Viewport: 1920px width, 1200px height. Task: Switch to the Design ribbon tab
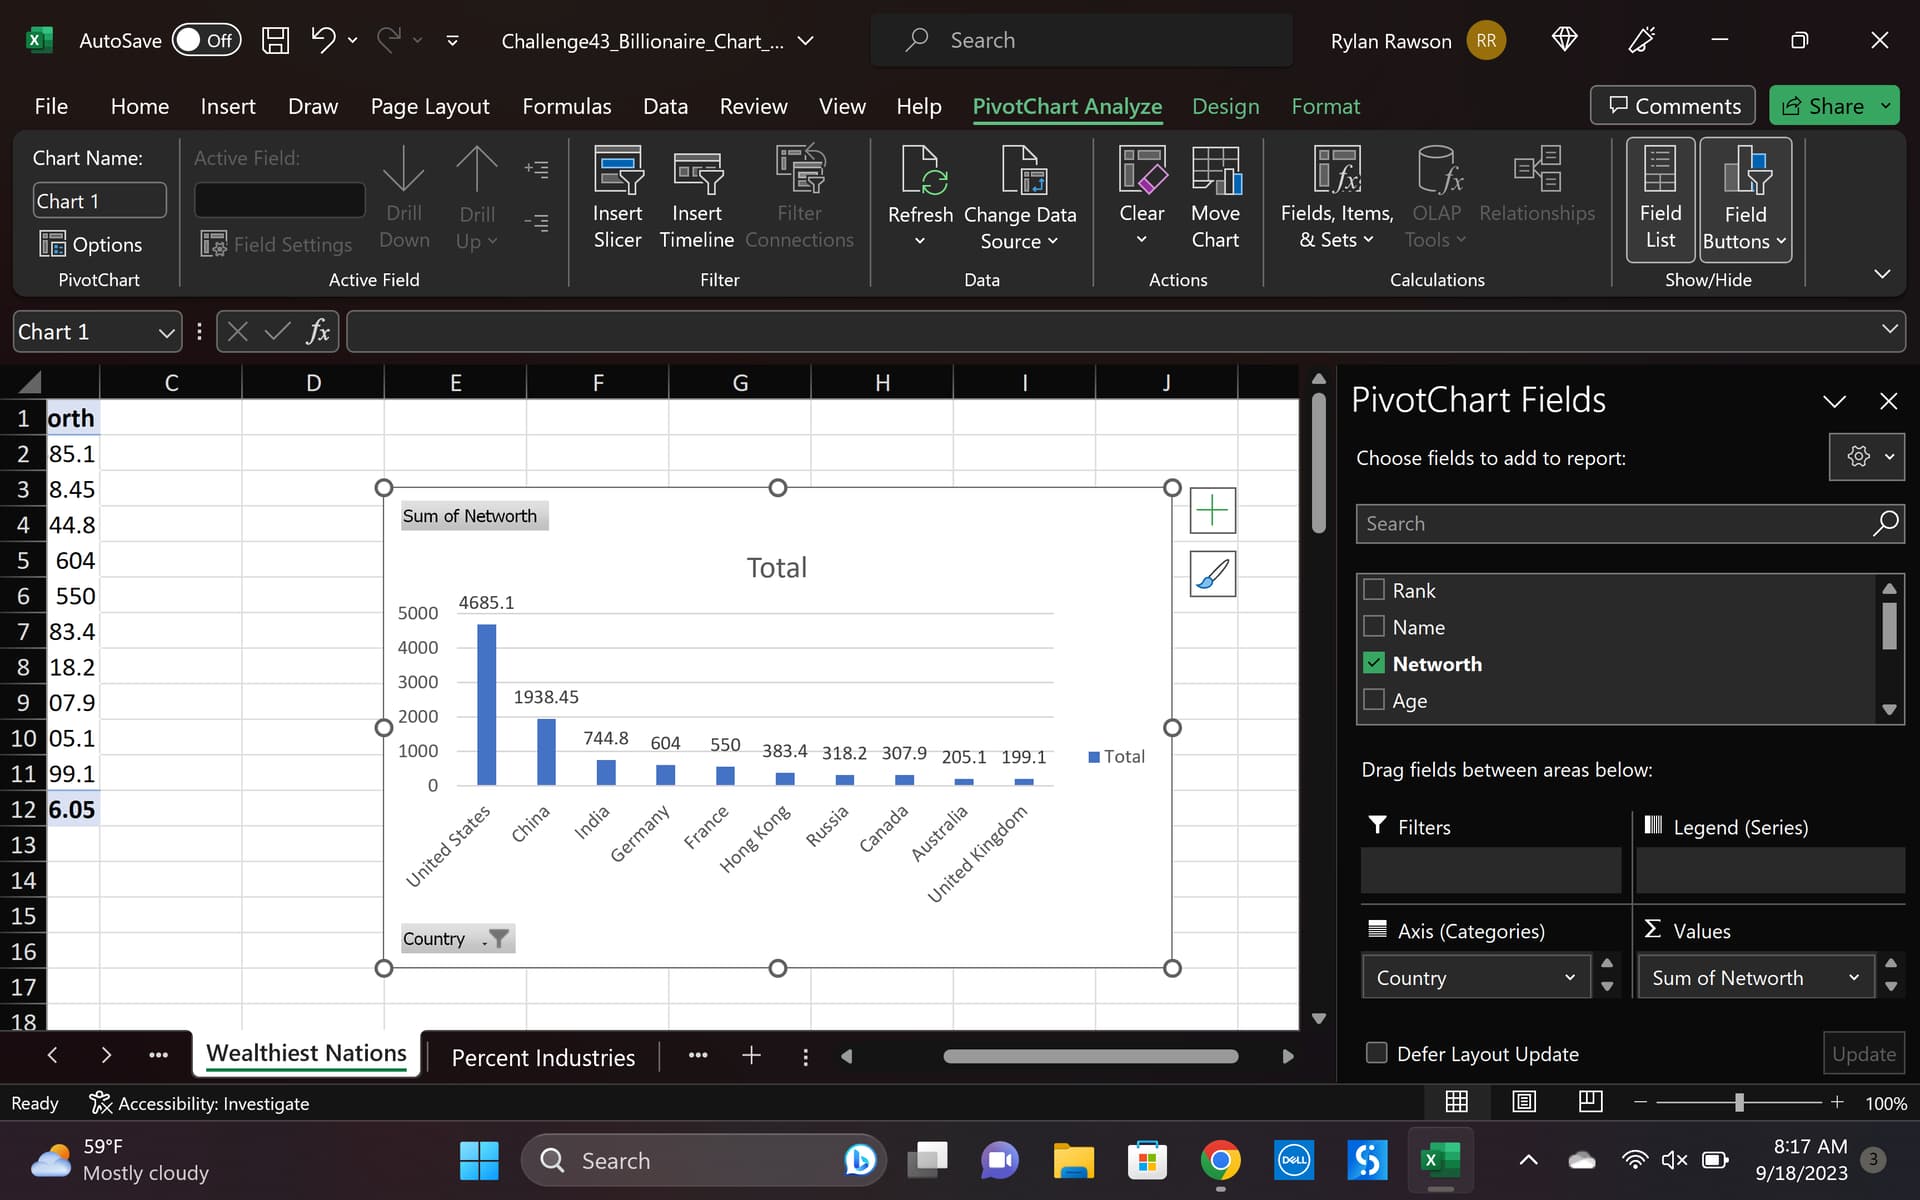pos(1225,106)
